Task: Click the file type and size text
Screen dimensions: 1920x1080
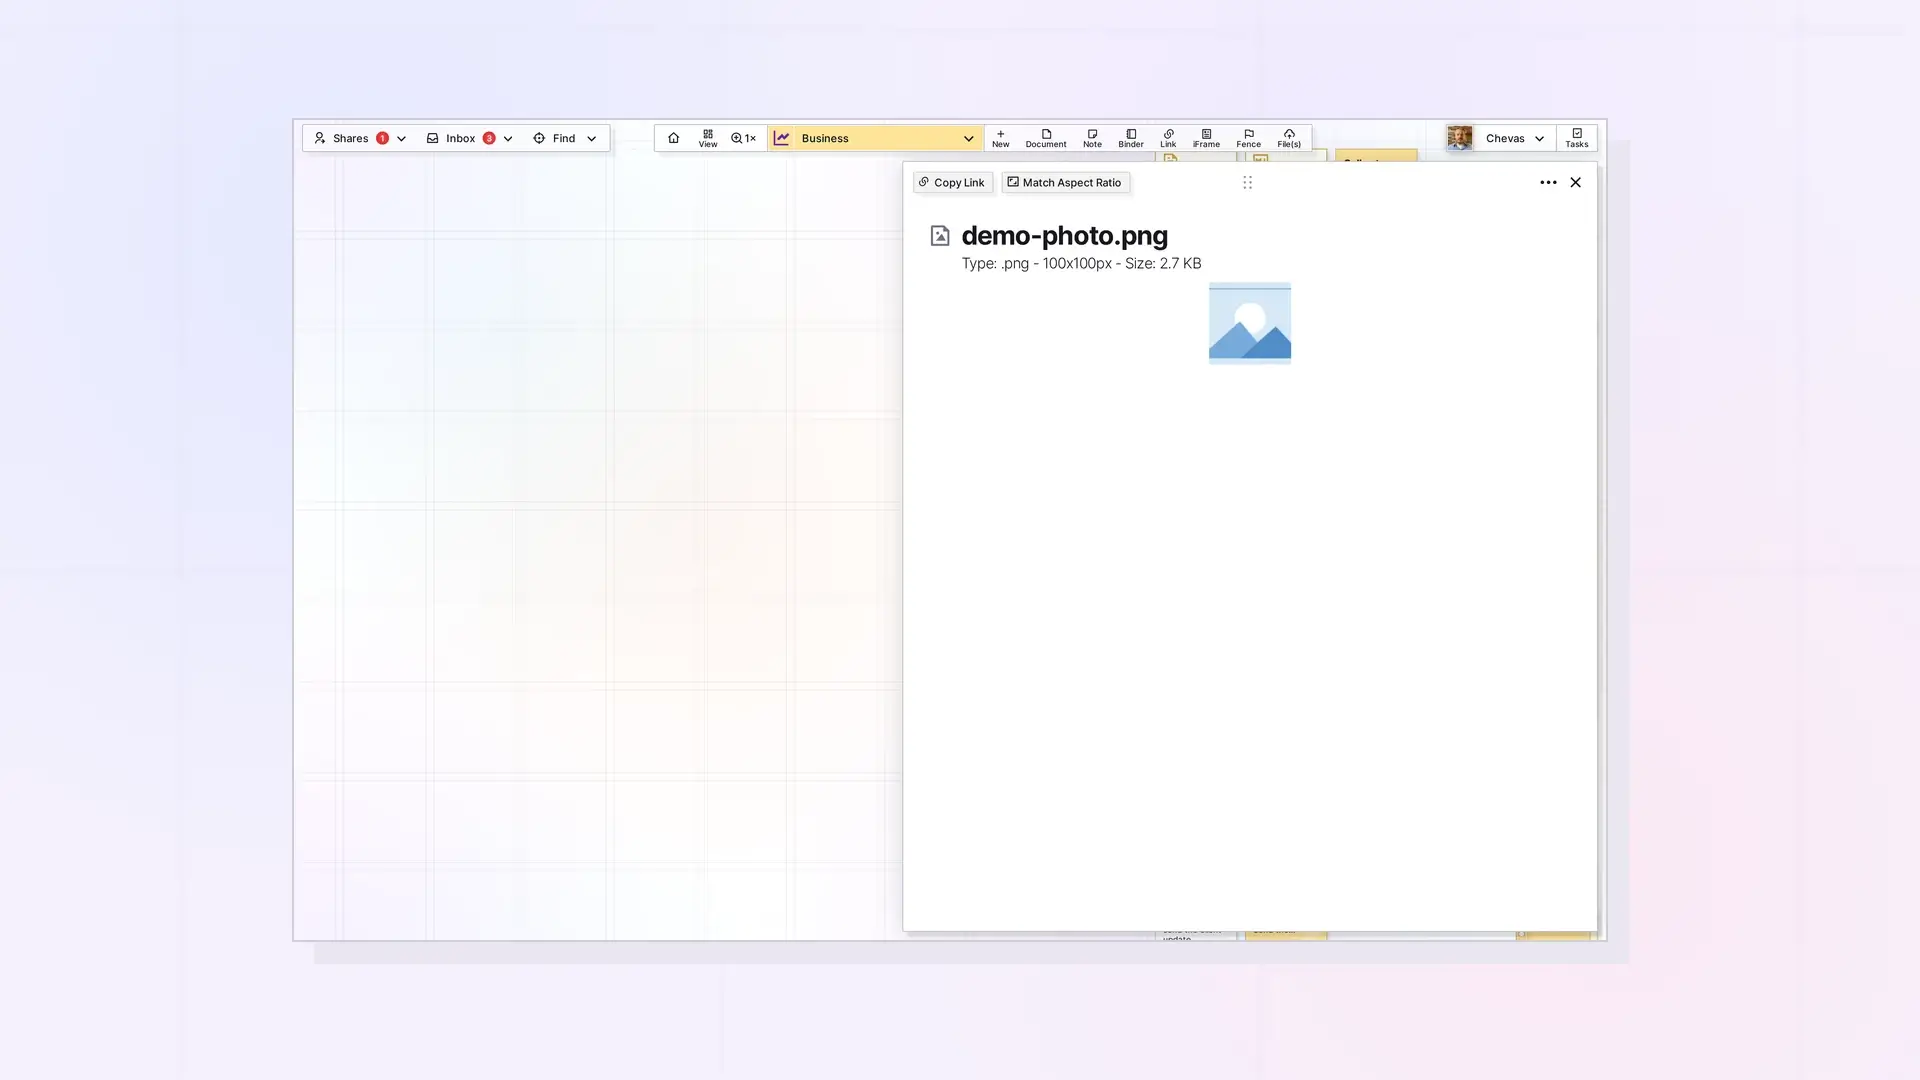Action: (1081, 263)
